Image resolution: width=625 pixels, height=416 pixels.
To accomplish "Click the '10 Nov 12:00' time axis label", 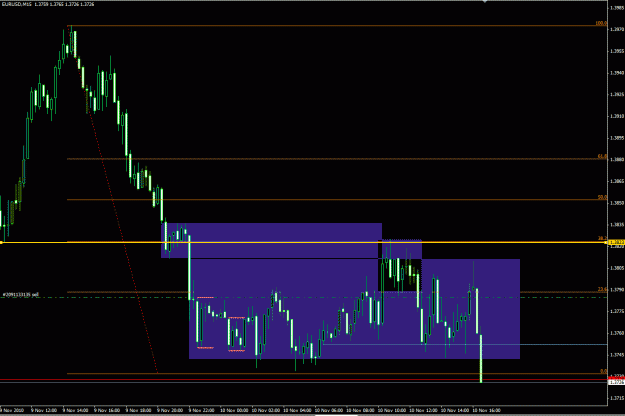I will pyautogui.click(x=423, y=410).
